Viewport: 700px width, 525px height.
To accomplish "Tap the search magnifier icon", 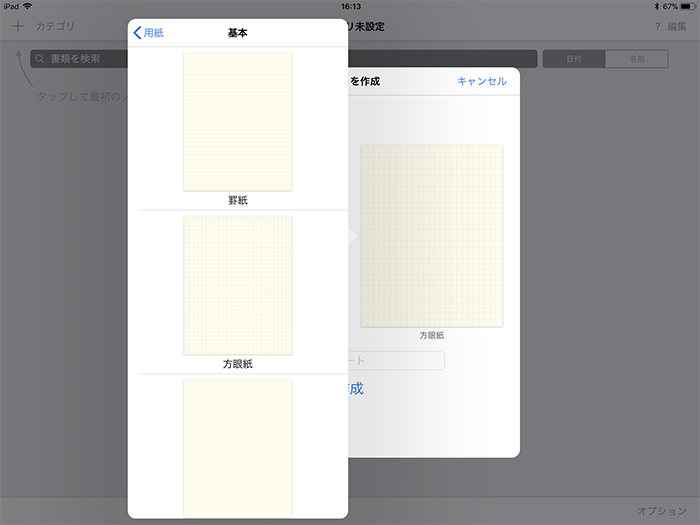I will tap(40, 59).
